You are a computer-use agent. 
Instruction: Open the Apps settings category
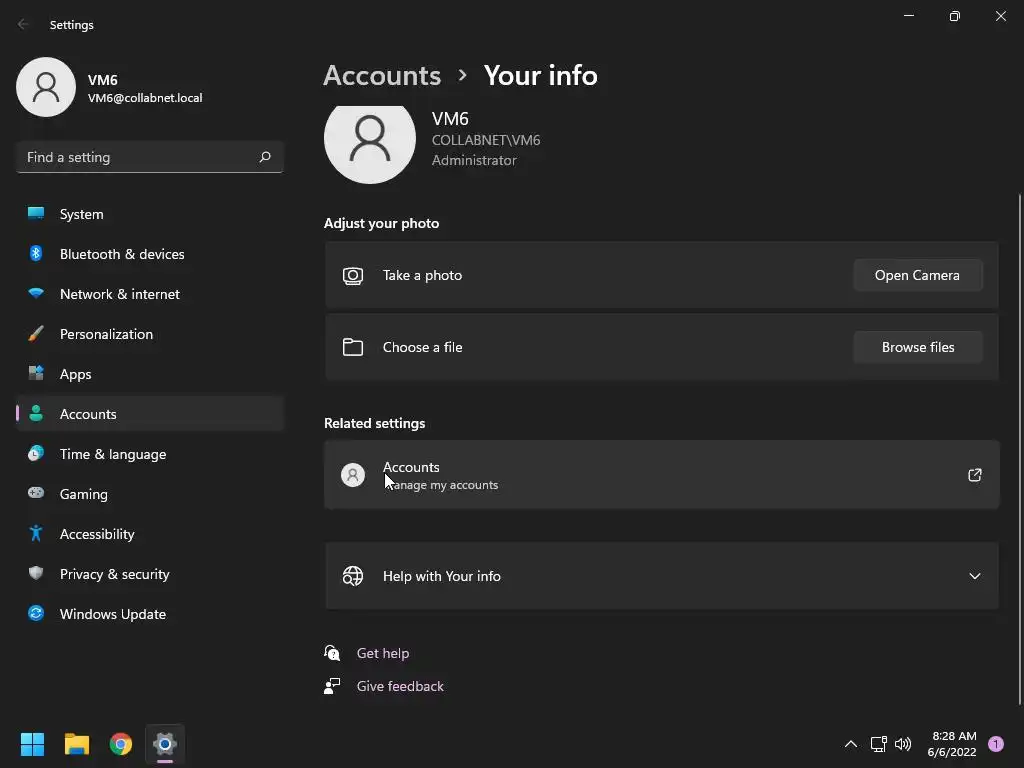coord(75,374)
